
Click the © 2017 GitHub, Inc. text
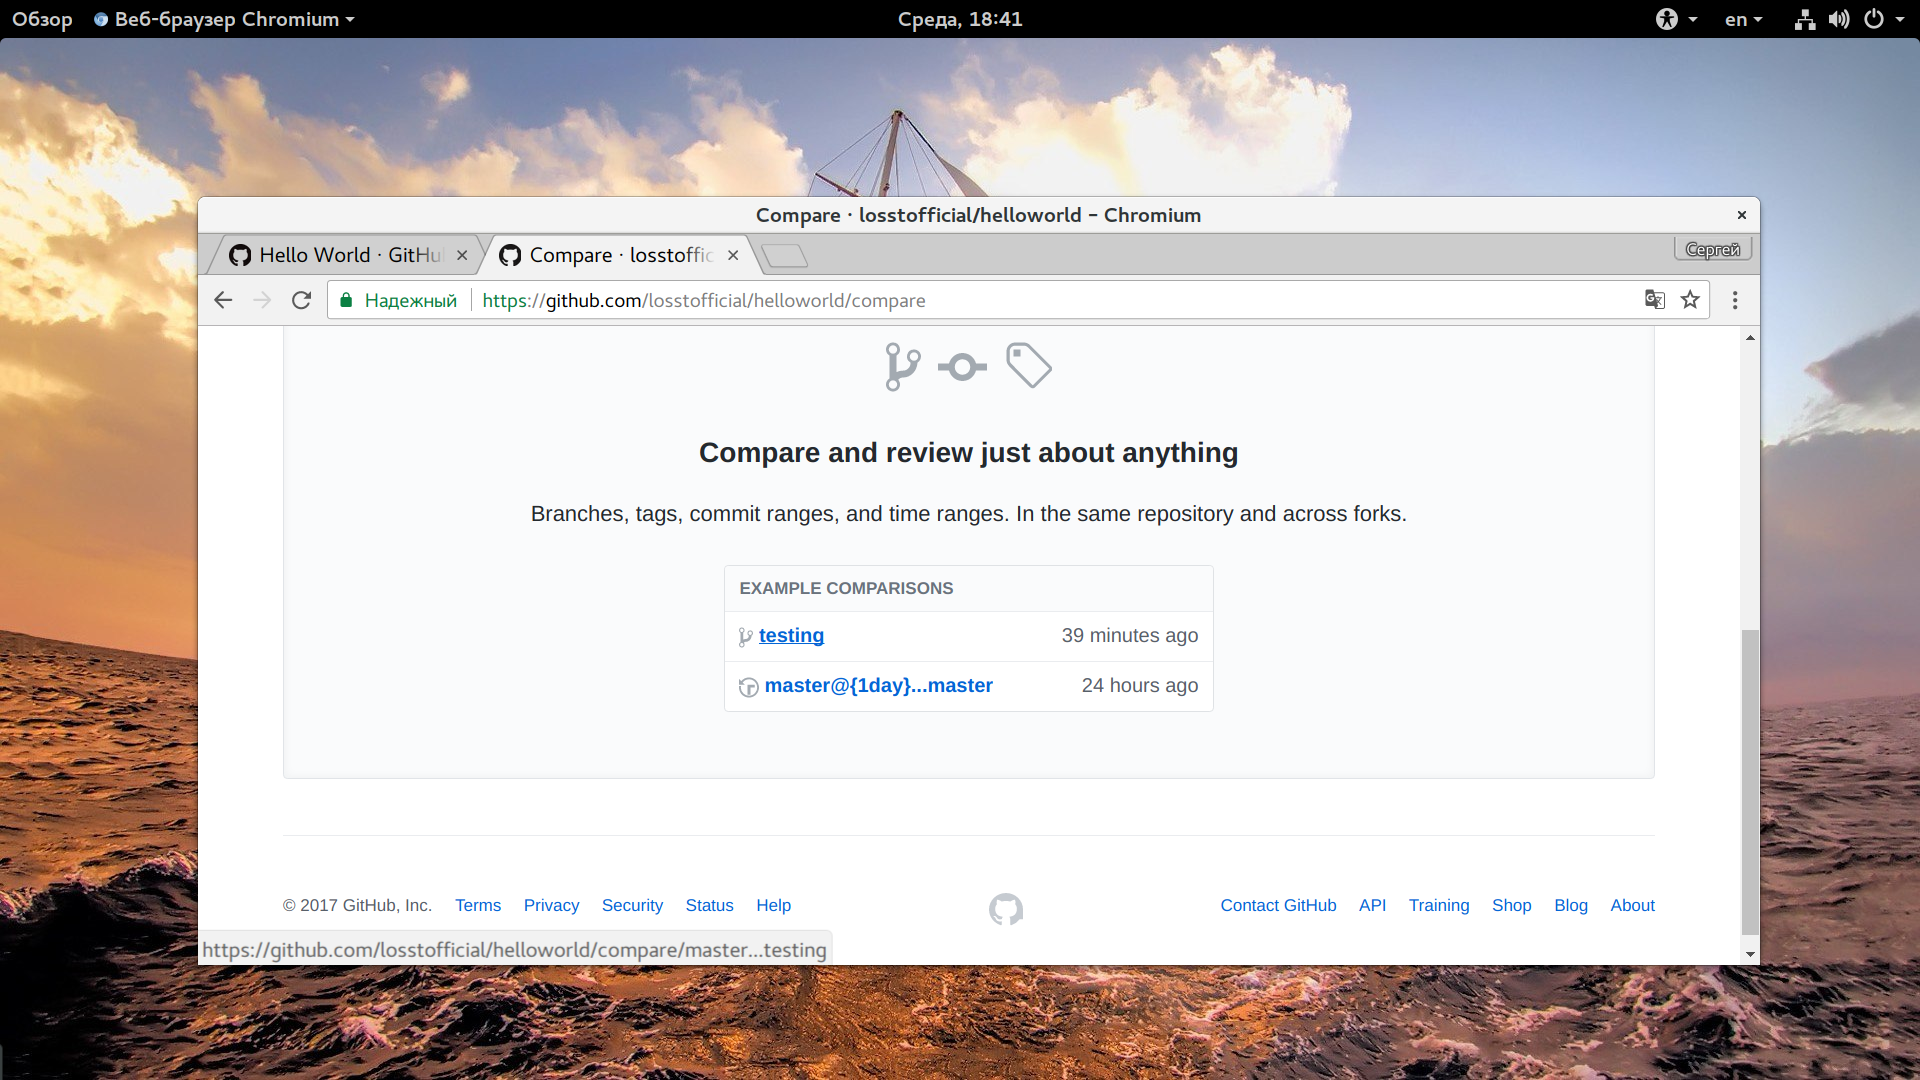(x=357, y=905)
